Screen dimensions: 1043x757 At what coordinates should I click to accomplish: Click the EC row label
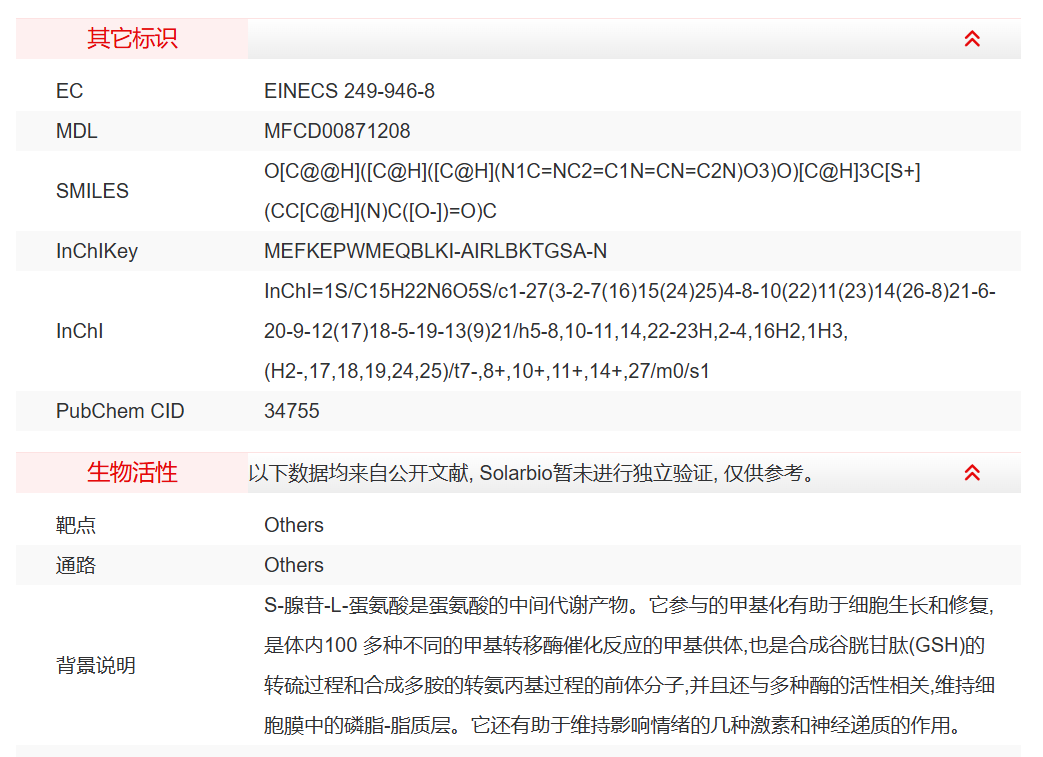click(69, 91)
